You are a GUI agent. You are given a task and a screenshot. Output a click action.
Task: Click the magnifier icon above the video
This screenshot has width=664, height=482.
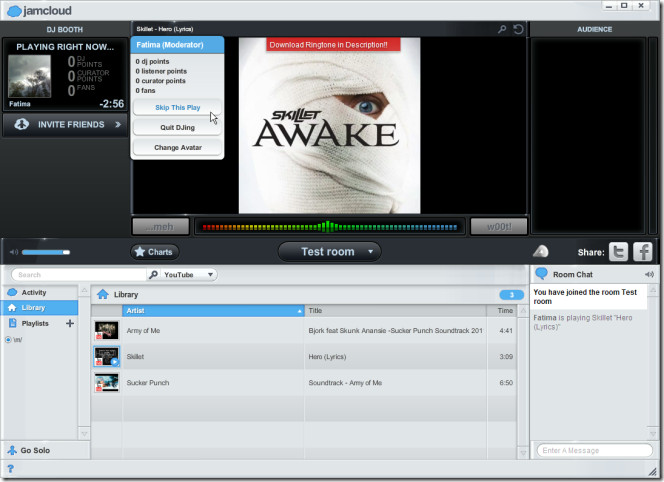[x=502, y=30]
